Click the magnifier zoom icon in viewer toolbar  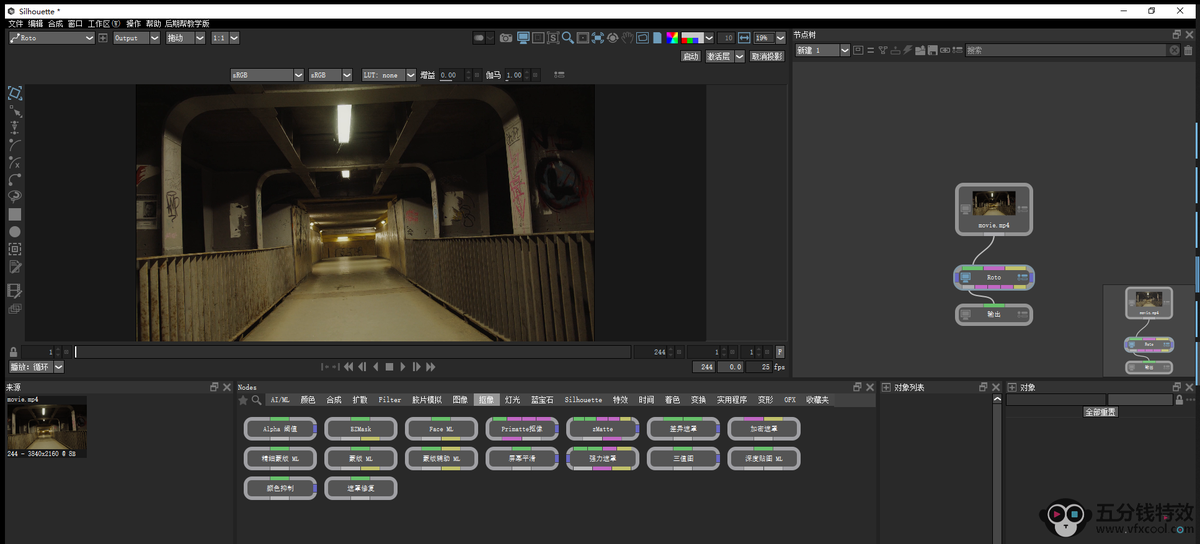coord(567,38)
